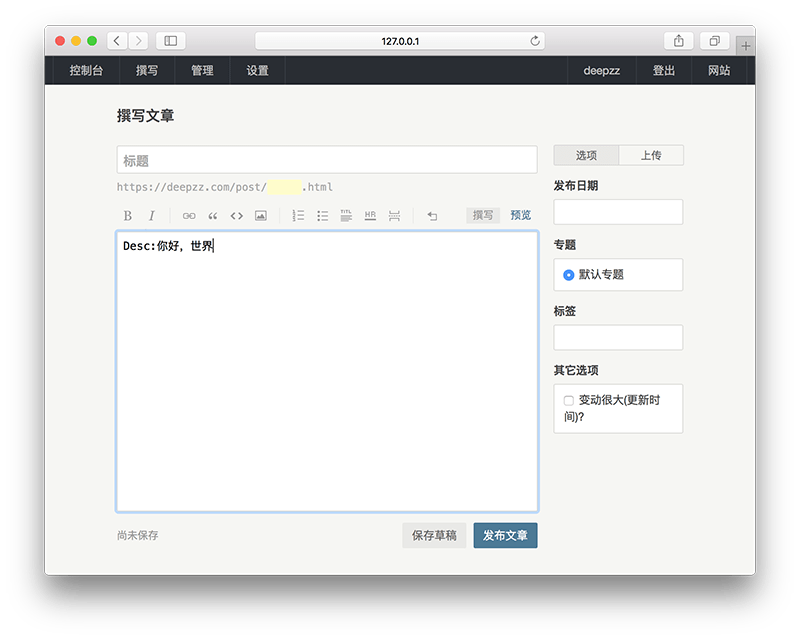
Task: Click the 标题 title input field
Action: point(327,160)
